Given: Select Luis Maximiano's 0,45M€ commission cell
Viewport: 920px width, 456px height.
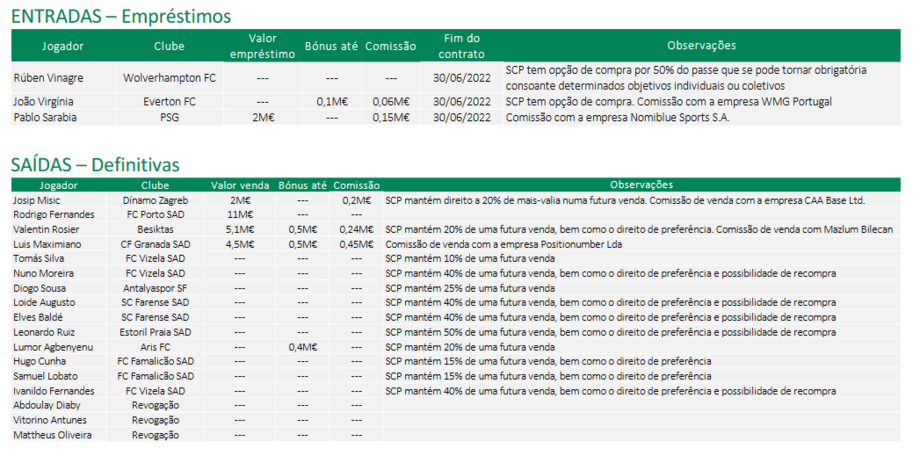Looking at the screenshot, I should [356, 243].
